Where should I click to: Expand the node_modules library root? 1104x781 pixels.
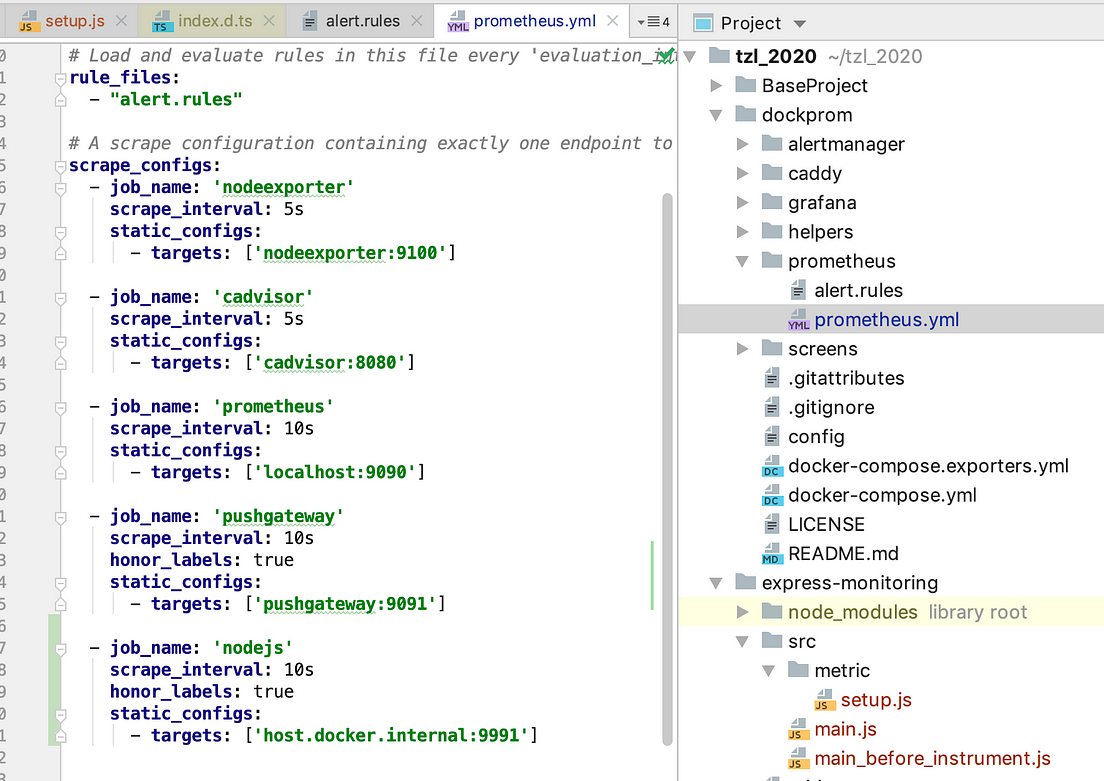(742, 612)
